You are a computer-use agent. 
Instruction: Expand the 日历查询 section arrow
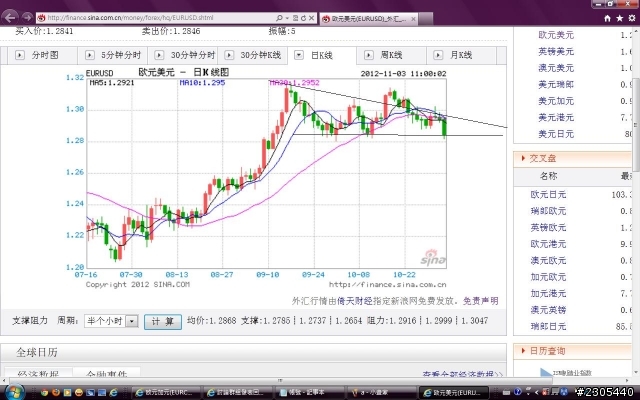523,351
